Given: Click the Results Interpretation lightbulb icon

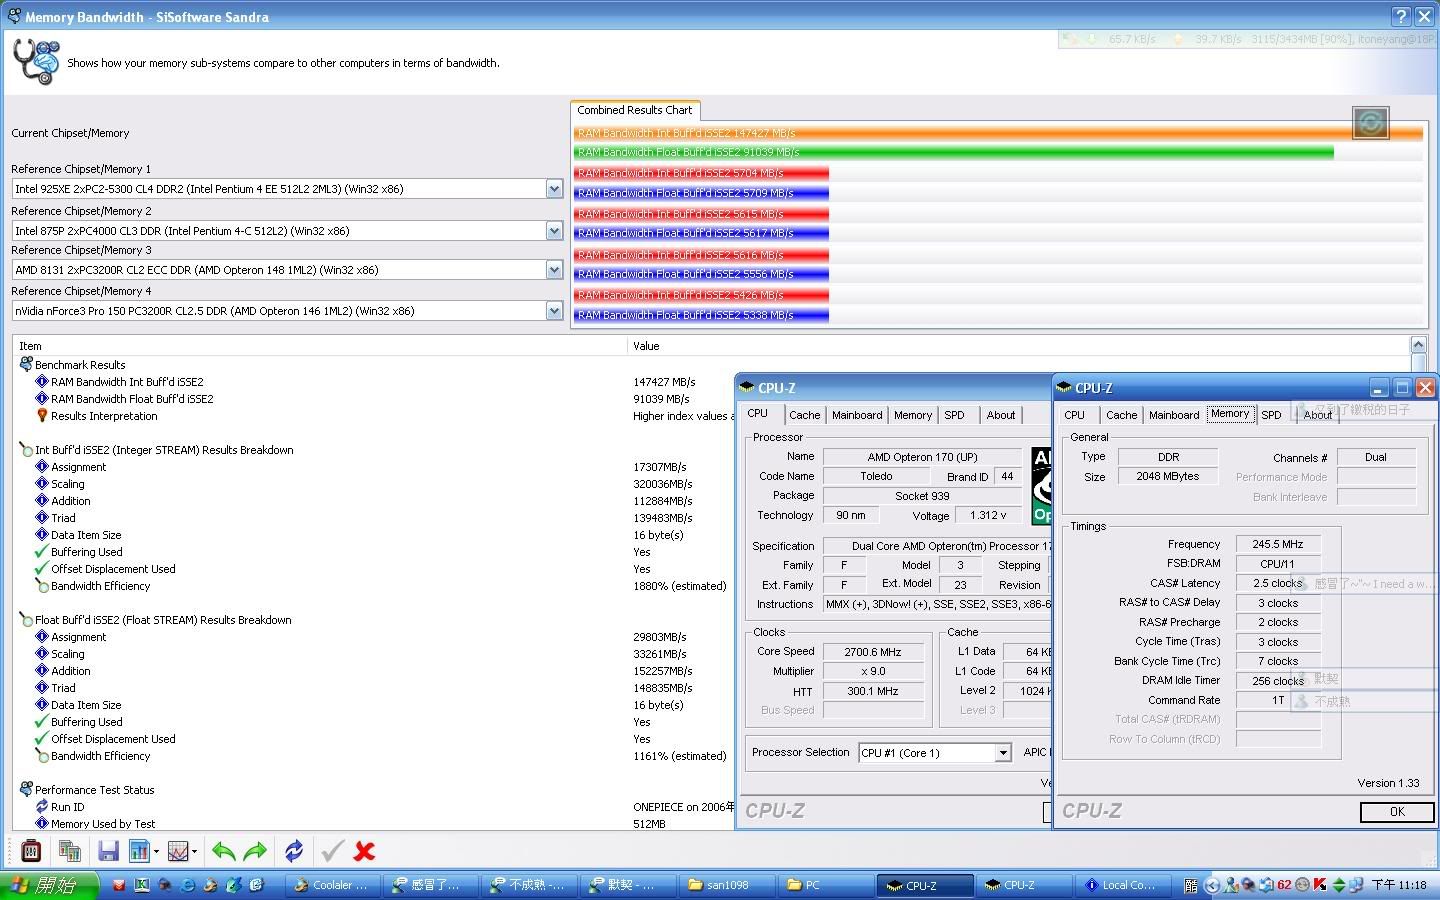Looking at the screenshot, I should pyautogui.click(x=42, y=416).
